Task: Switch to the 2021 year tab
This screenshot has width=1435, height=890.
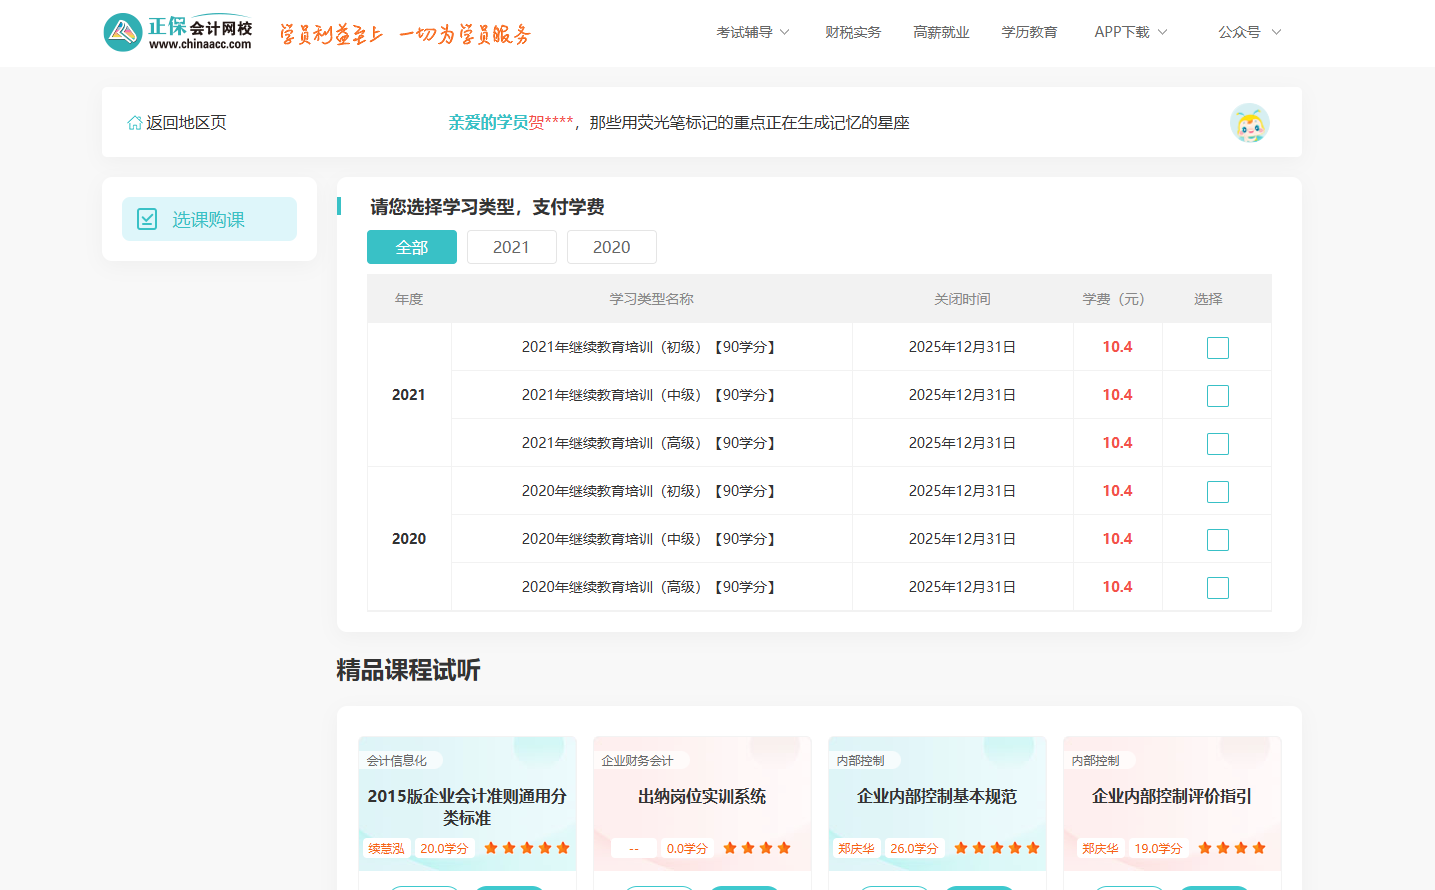Action: coord(511,247)
